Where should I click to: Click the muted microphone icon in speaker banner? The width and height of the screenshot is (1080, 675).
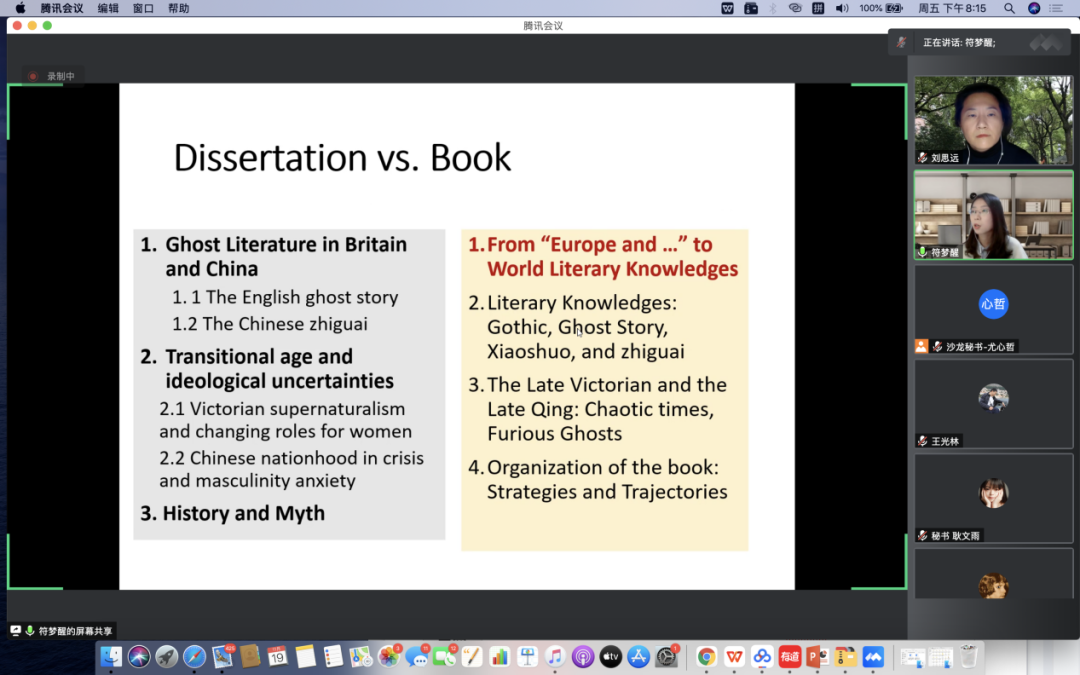coord(902,42)
